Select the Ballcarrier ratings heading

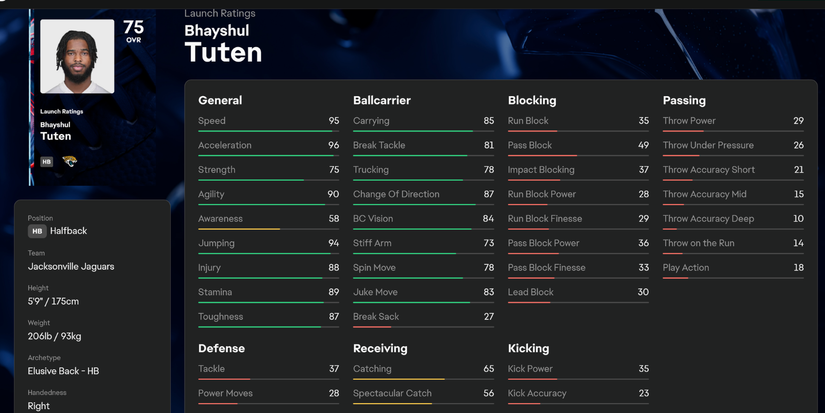(x=382, y=100)
